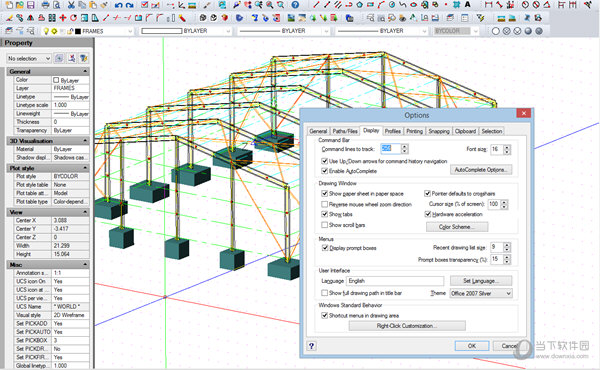Enable the Show scroll bars checkbox
600x370 pixels.
coord(324,225)
